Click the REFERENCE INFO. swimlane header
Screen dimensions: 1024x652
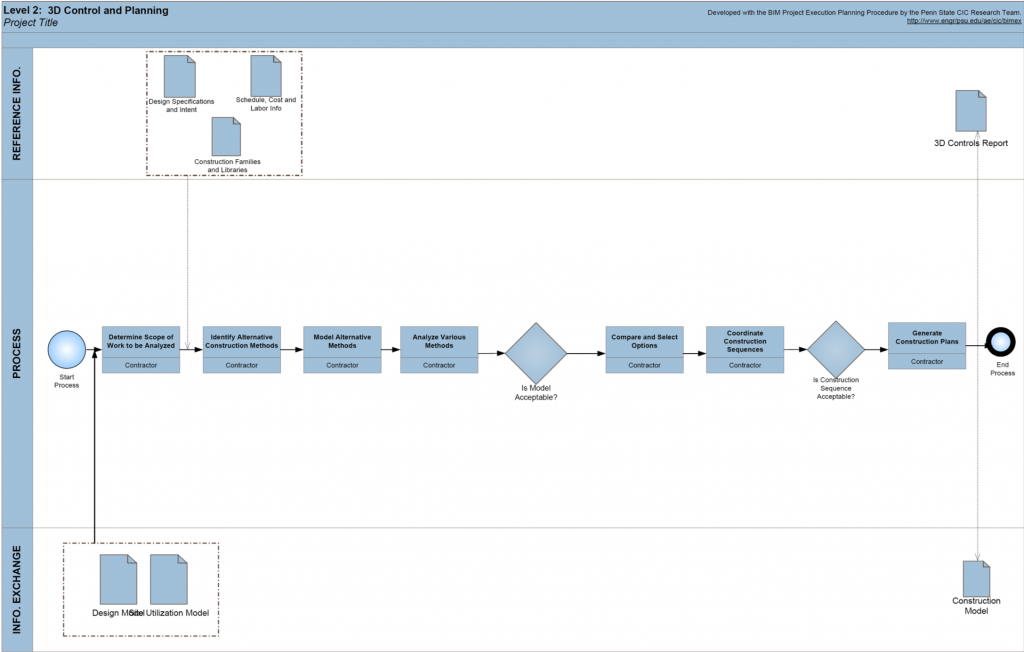point(17,114)
